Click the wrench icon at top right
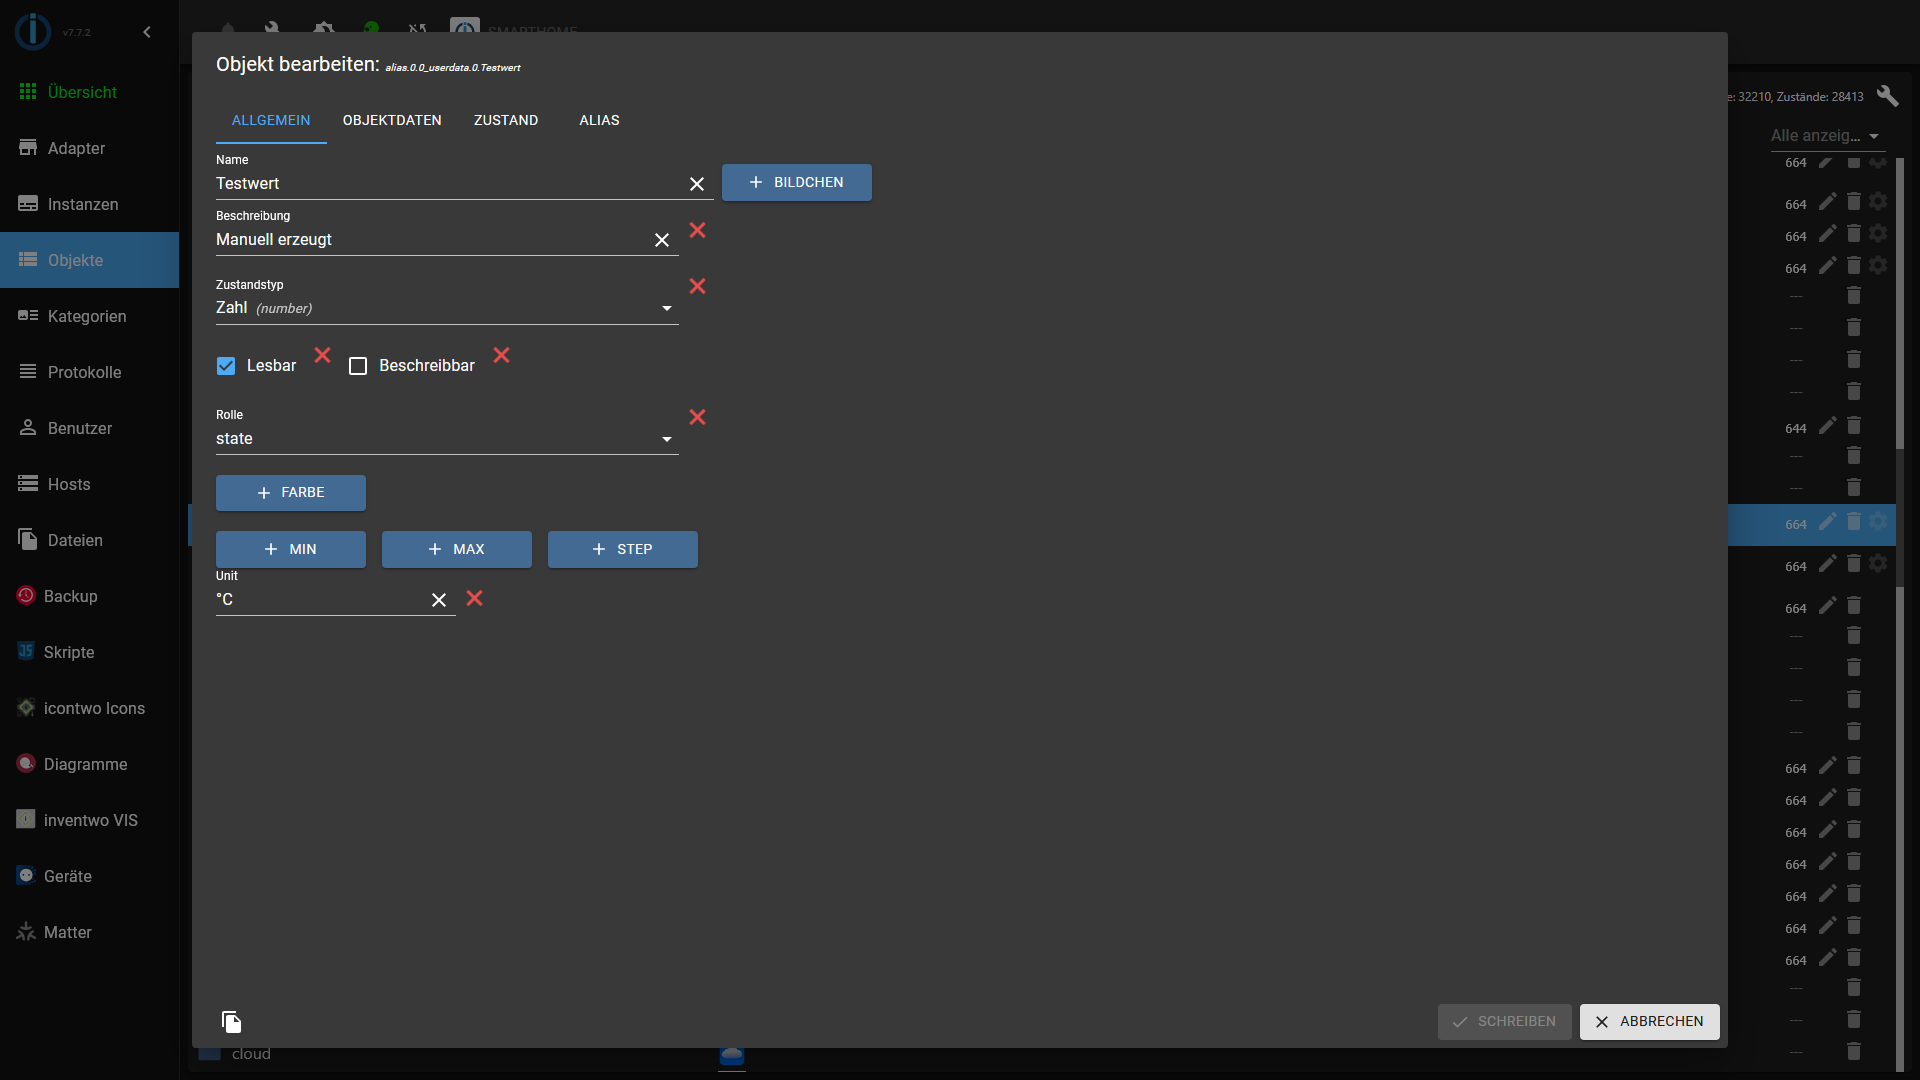This screenshot has height=1080, width=1920. click(x=1887, y=96)
